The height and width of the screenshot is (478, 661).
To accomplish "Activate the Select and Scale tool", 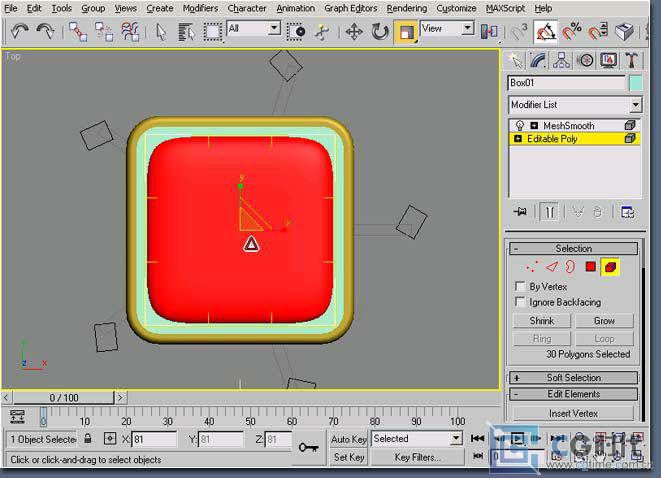I will click(406, 32).
